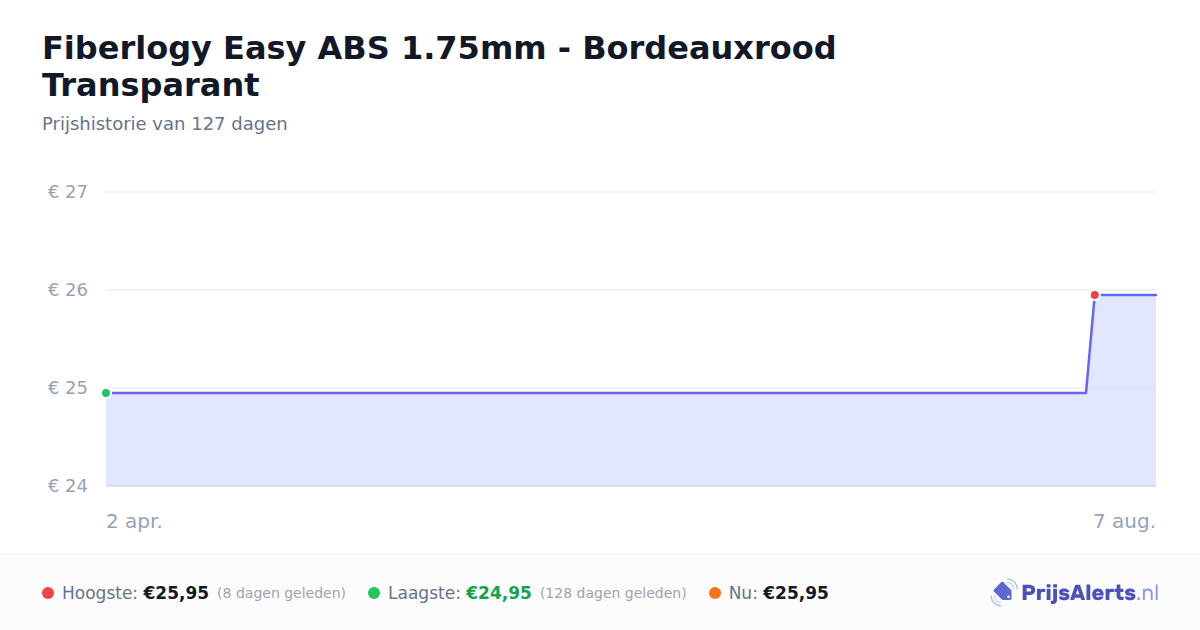Click the Hoogste €25,95 price value

click(x=176, y=593)
